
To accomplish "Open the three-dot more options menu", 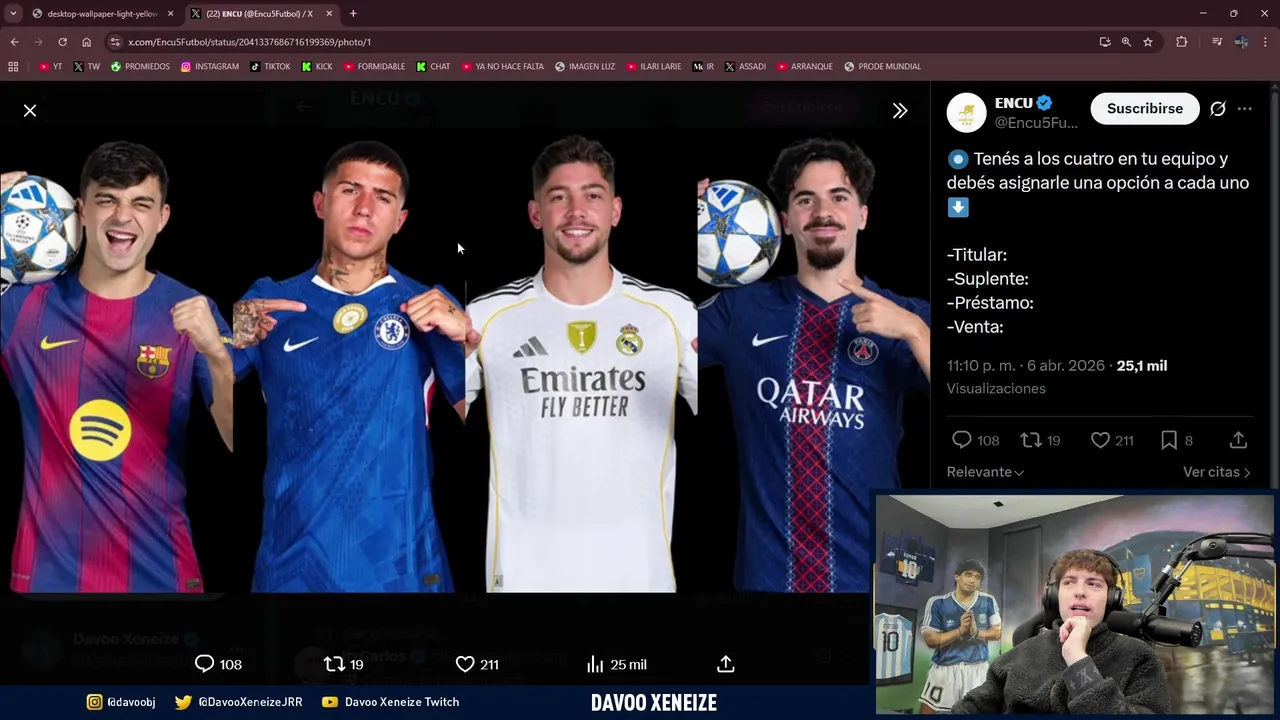I will tap(1245, 109).
